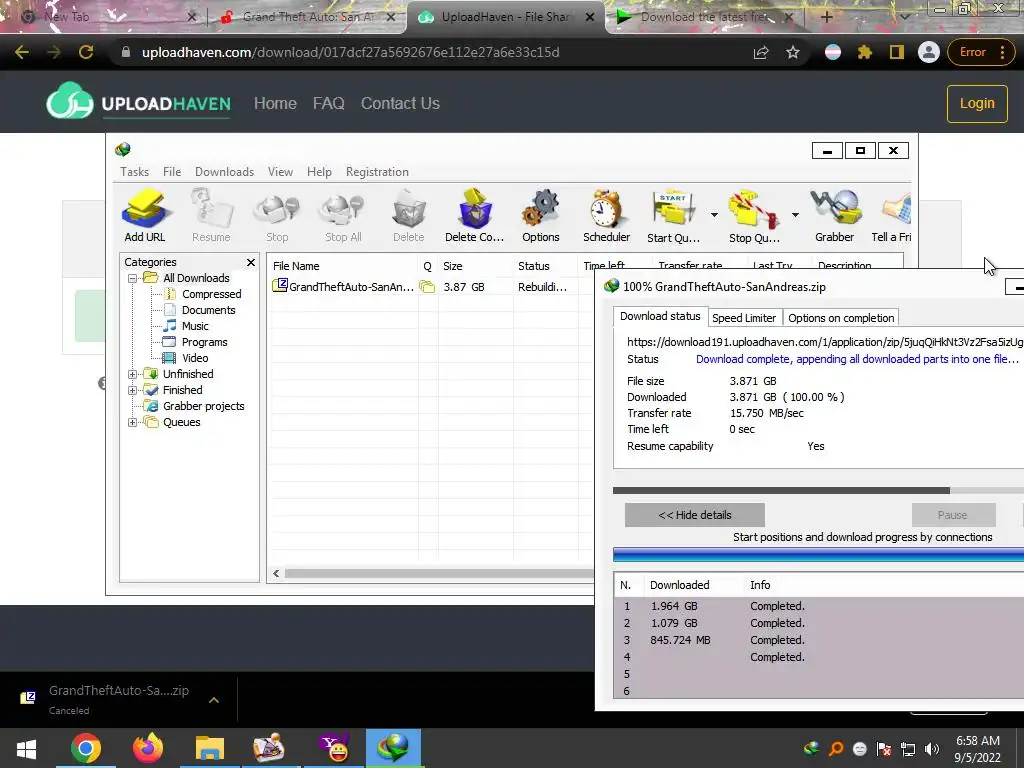1024x768 pixels.
Task: Open the View menu
Action: 280,172
